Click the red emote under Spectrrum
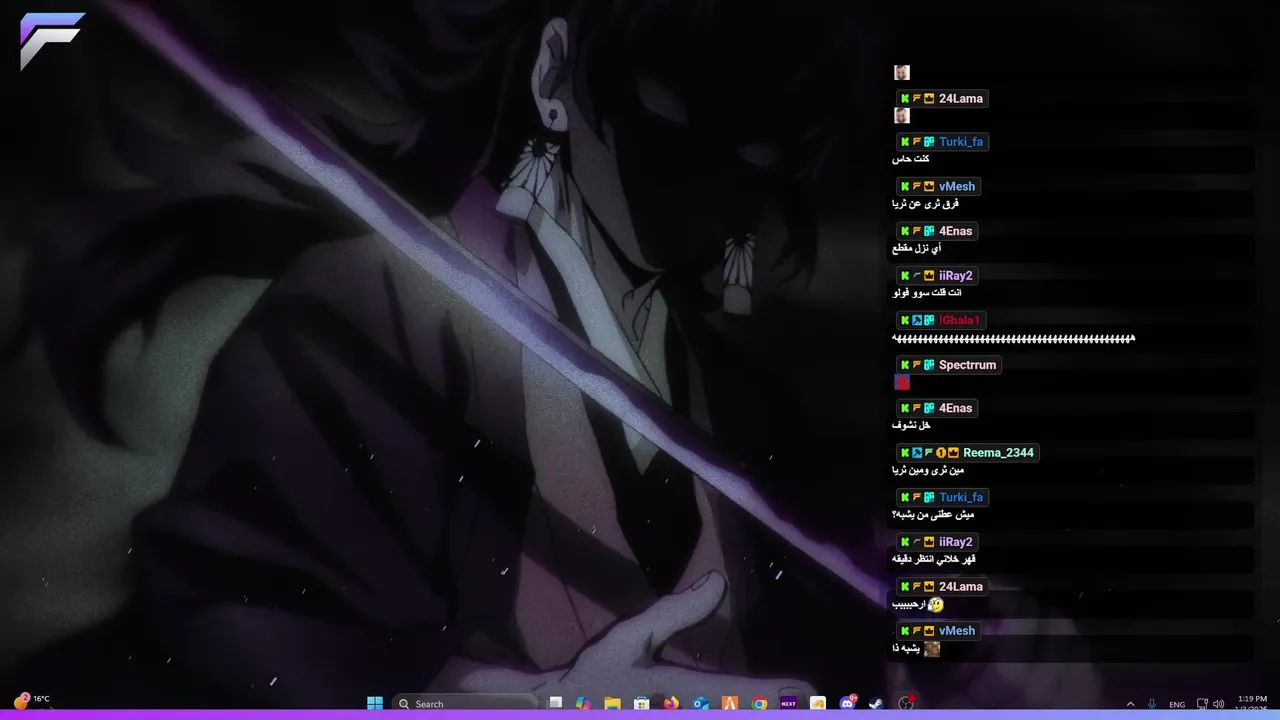Image resolution: width=1280 pixels, height=720 pixels. tap(902, 382)
